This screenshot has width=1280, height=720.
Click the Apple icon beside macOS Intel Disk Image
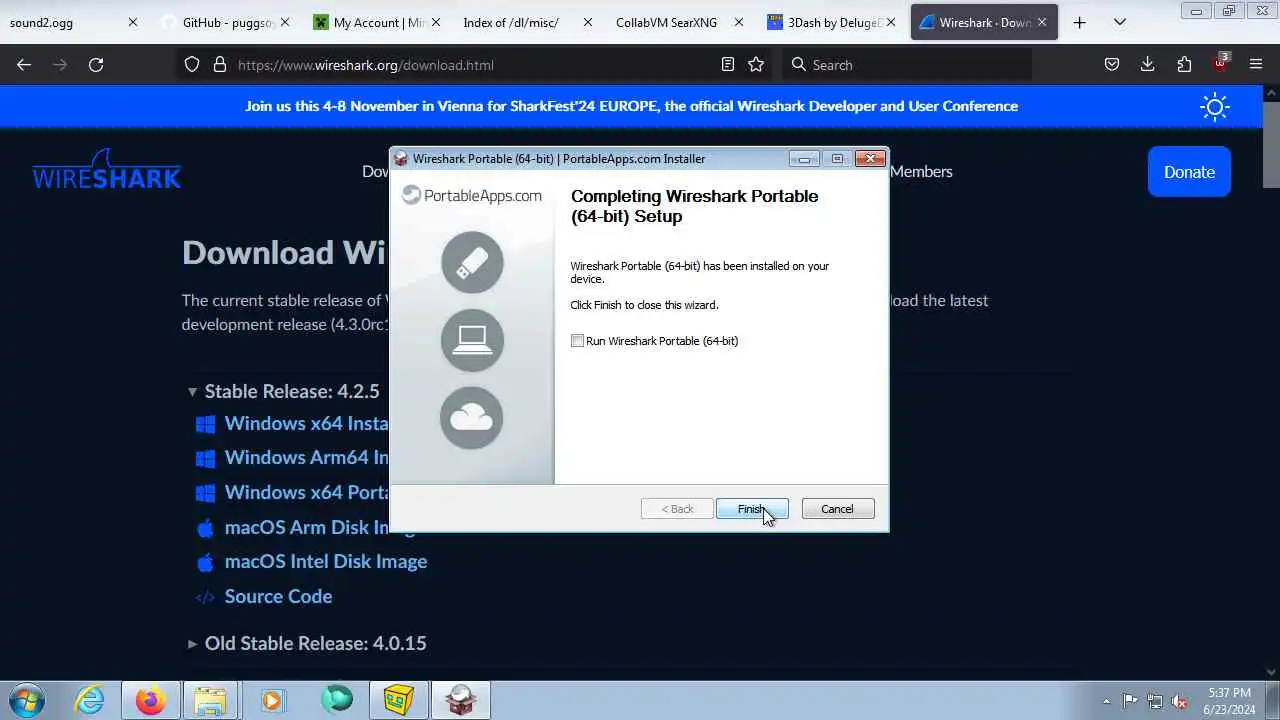click(205, 562)
